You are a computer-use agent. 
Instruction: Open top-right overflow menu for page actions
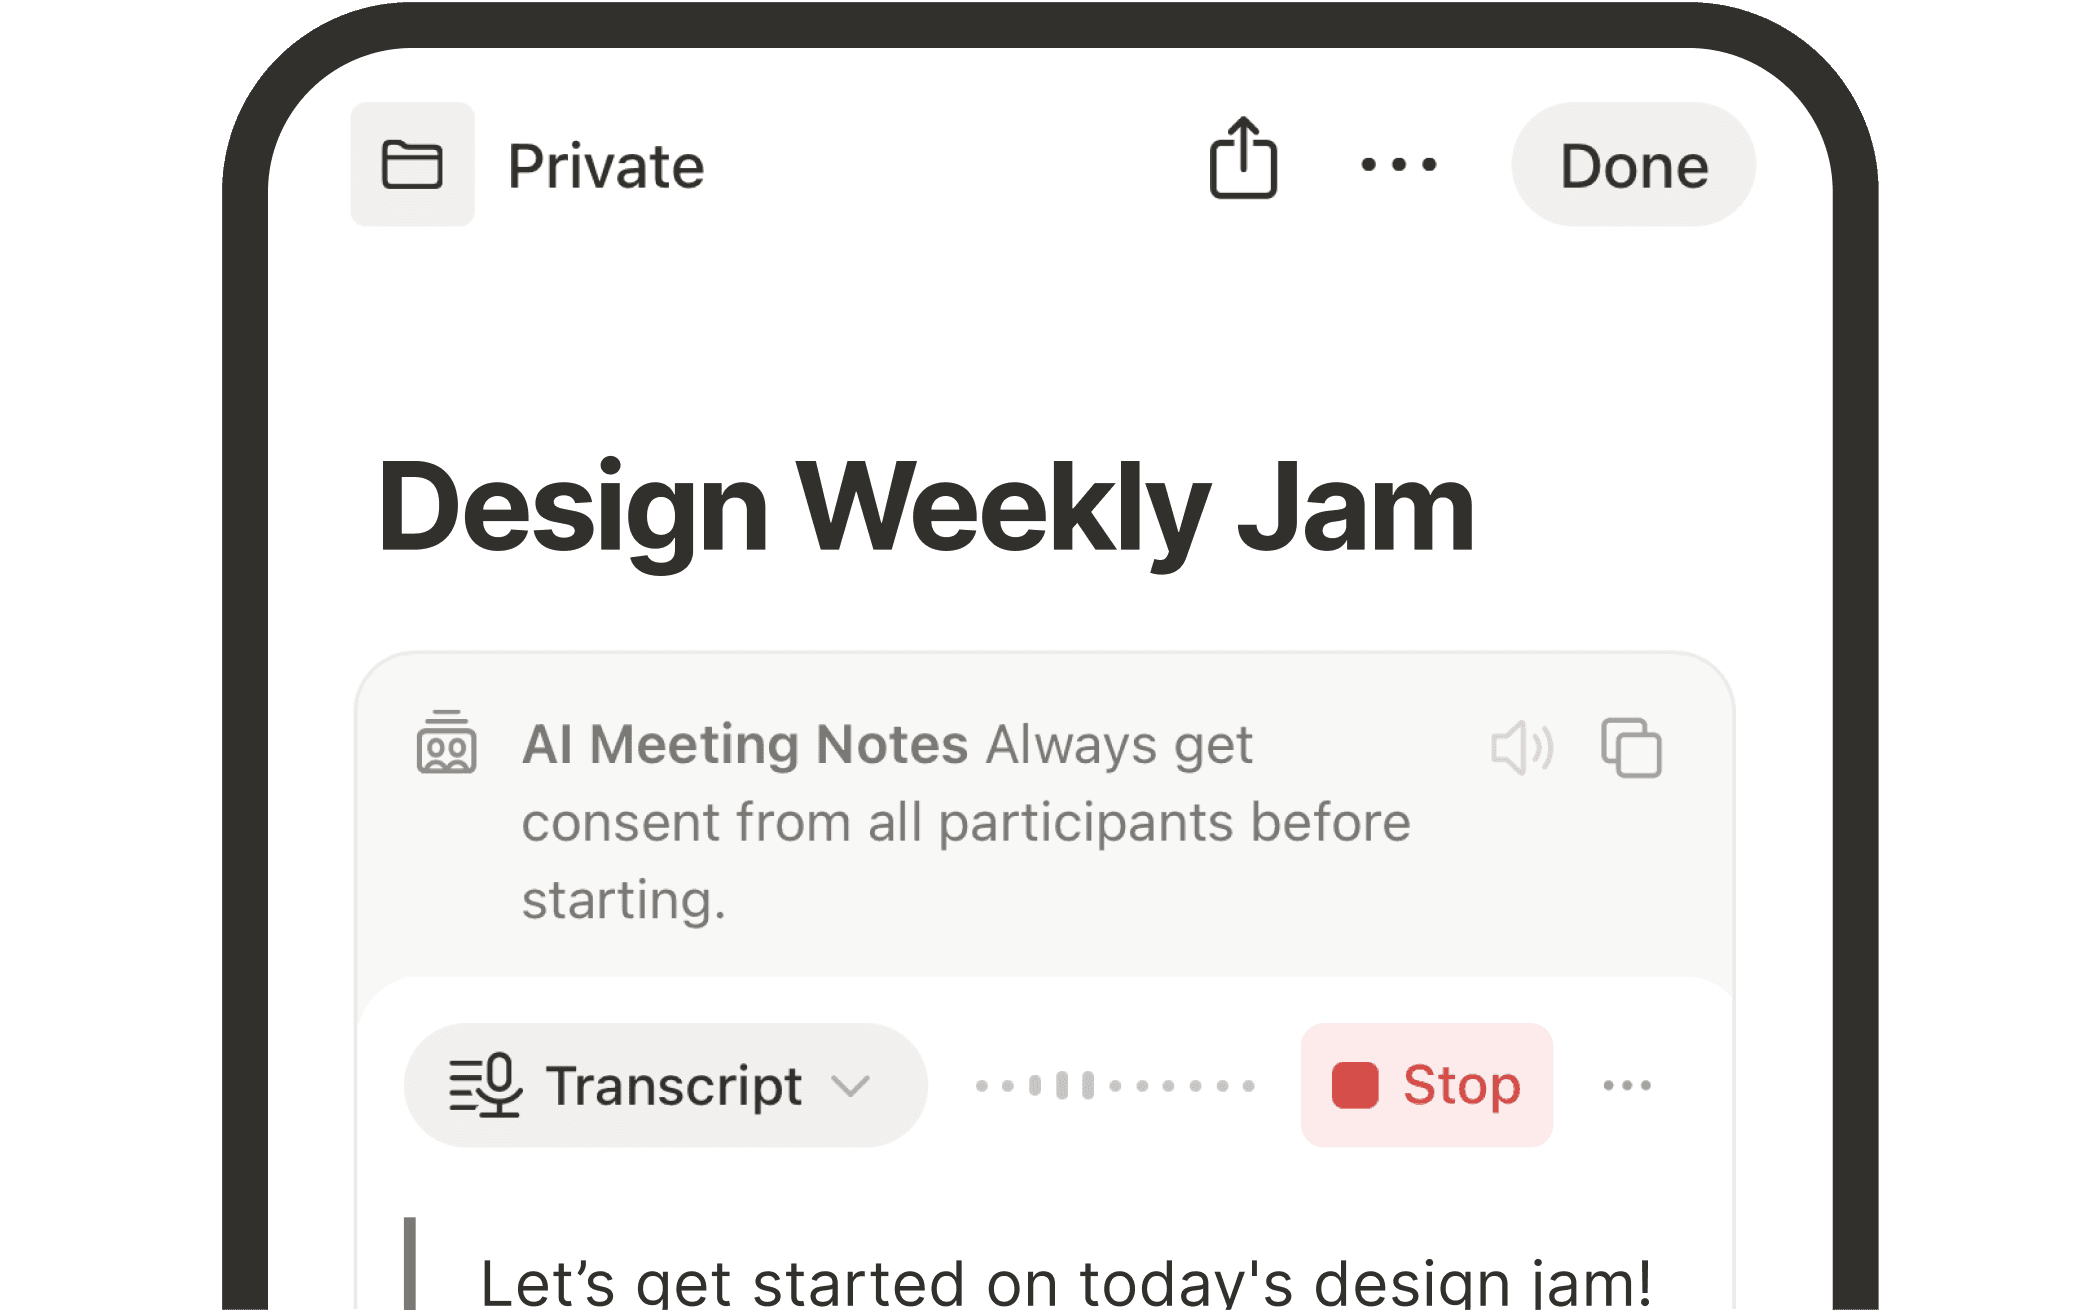(x=1397, y=165)
